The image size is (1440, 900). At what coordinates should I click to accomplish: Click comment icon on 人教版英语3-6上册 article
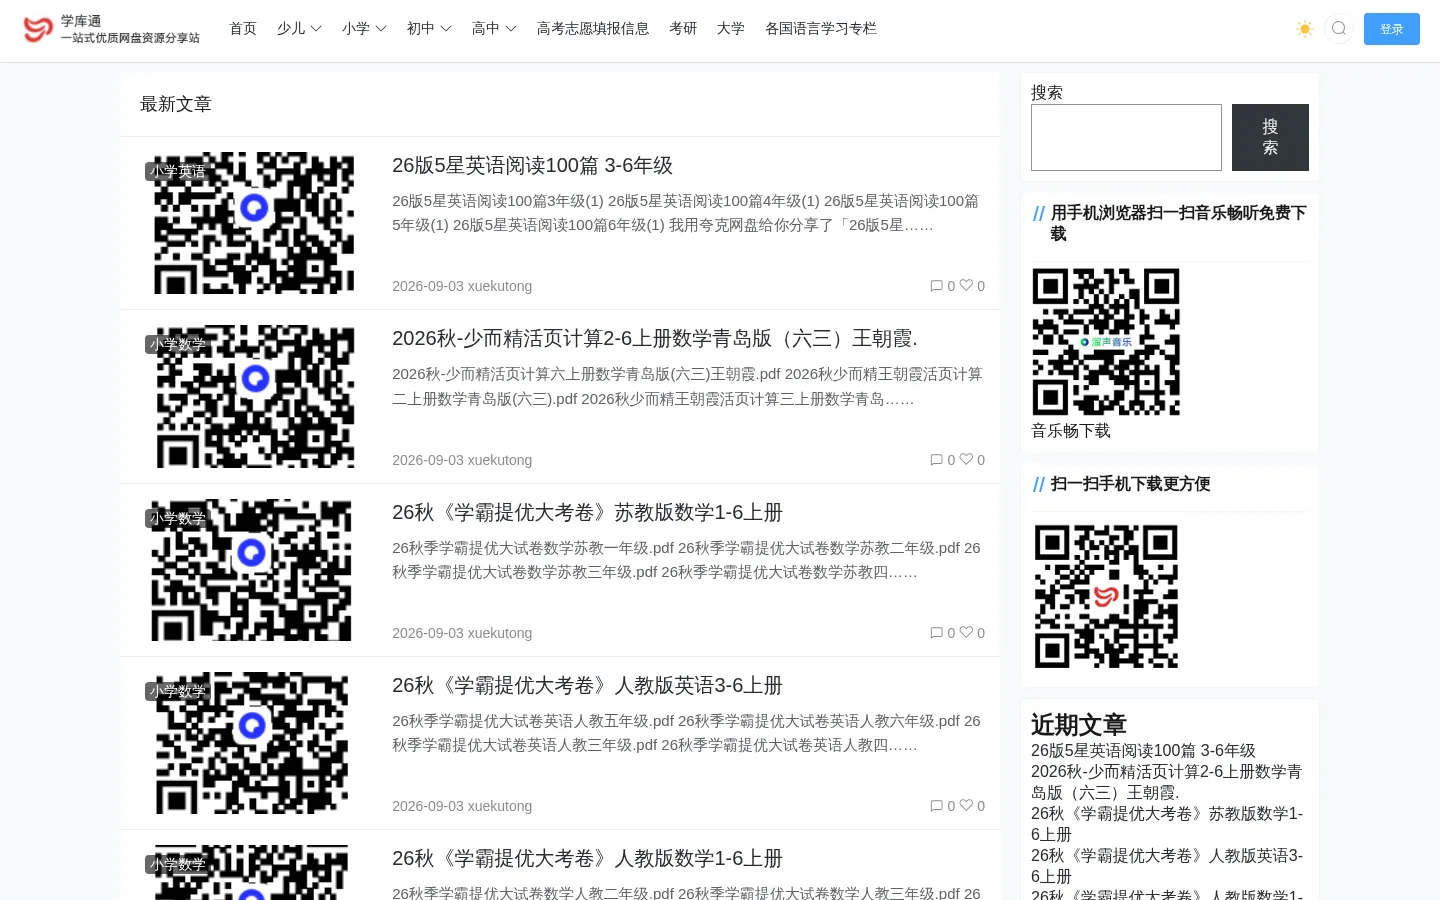(937, 806)
